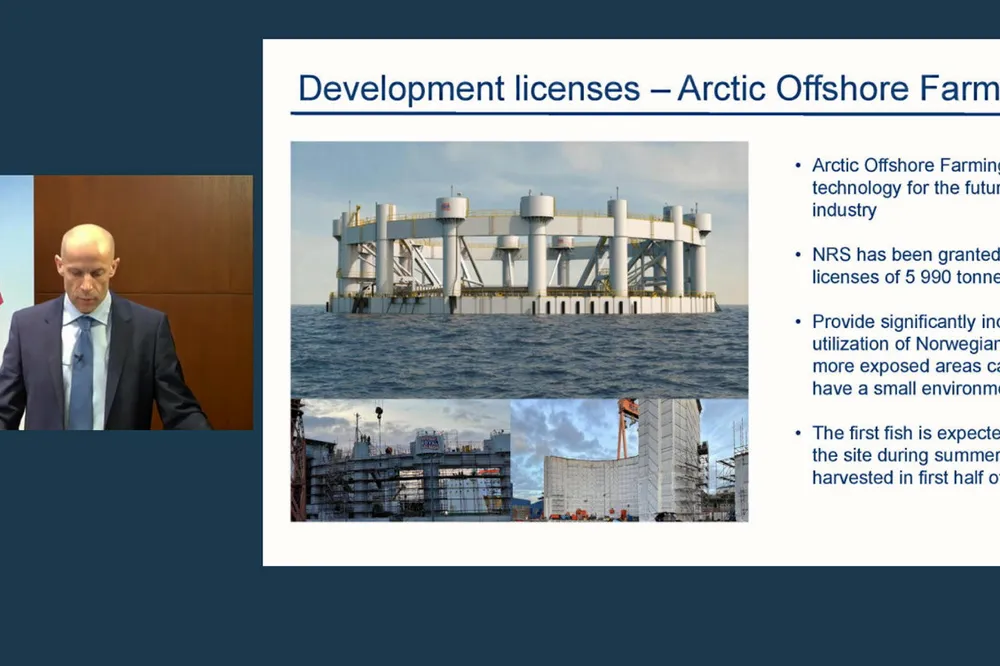Click the text 'licenses of 5 990 tonne'

pos(906,277)
